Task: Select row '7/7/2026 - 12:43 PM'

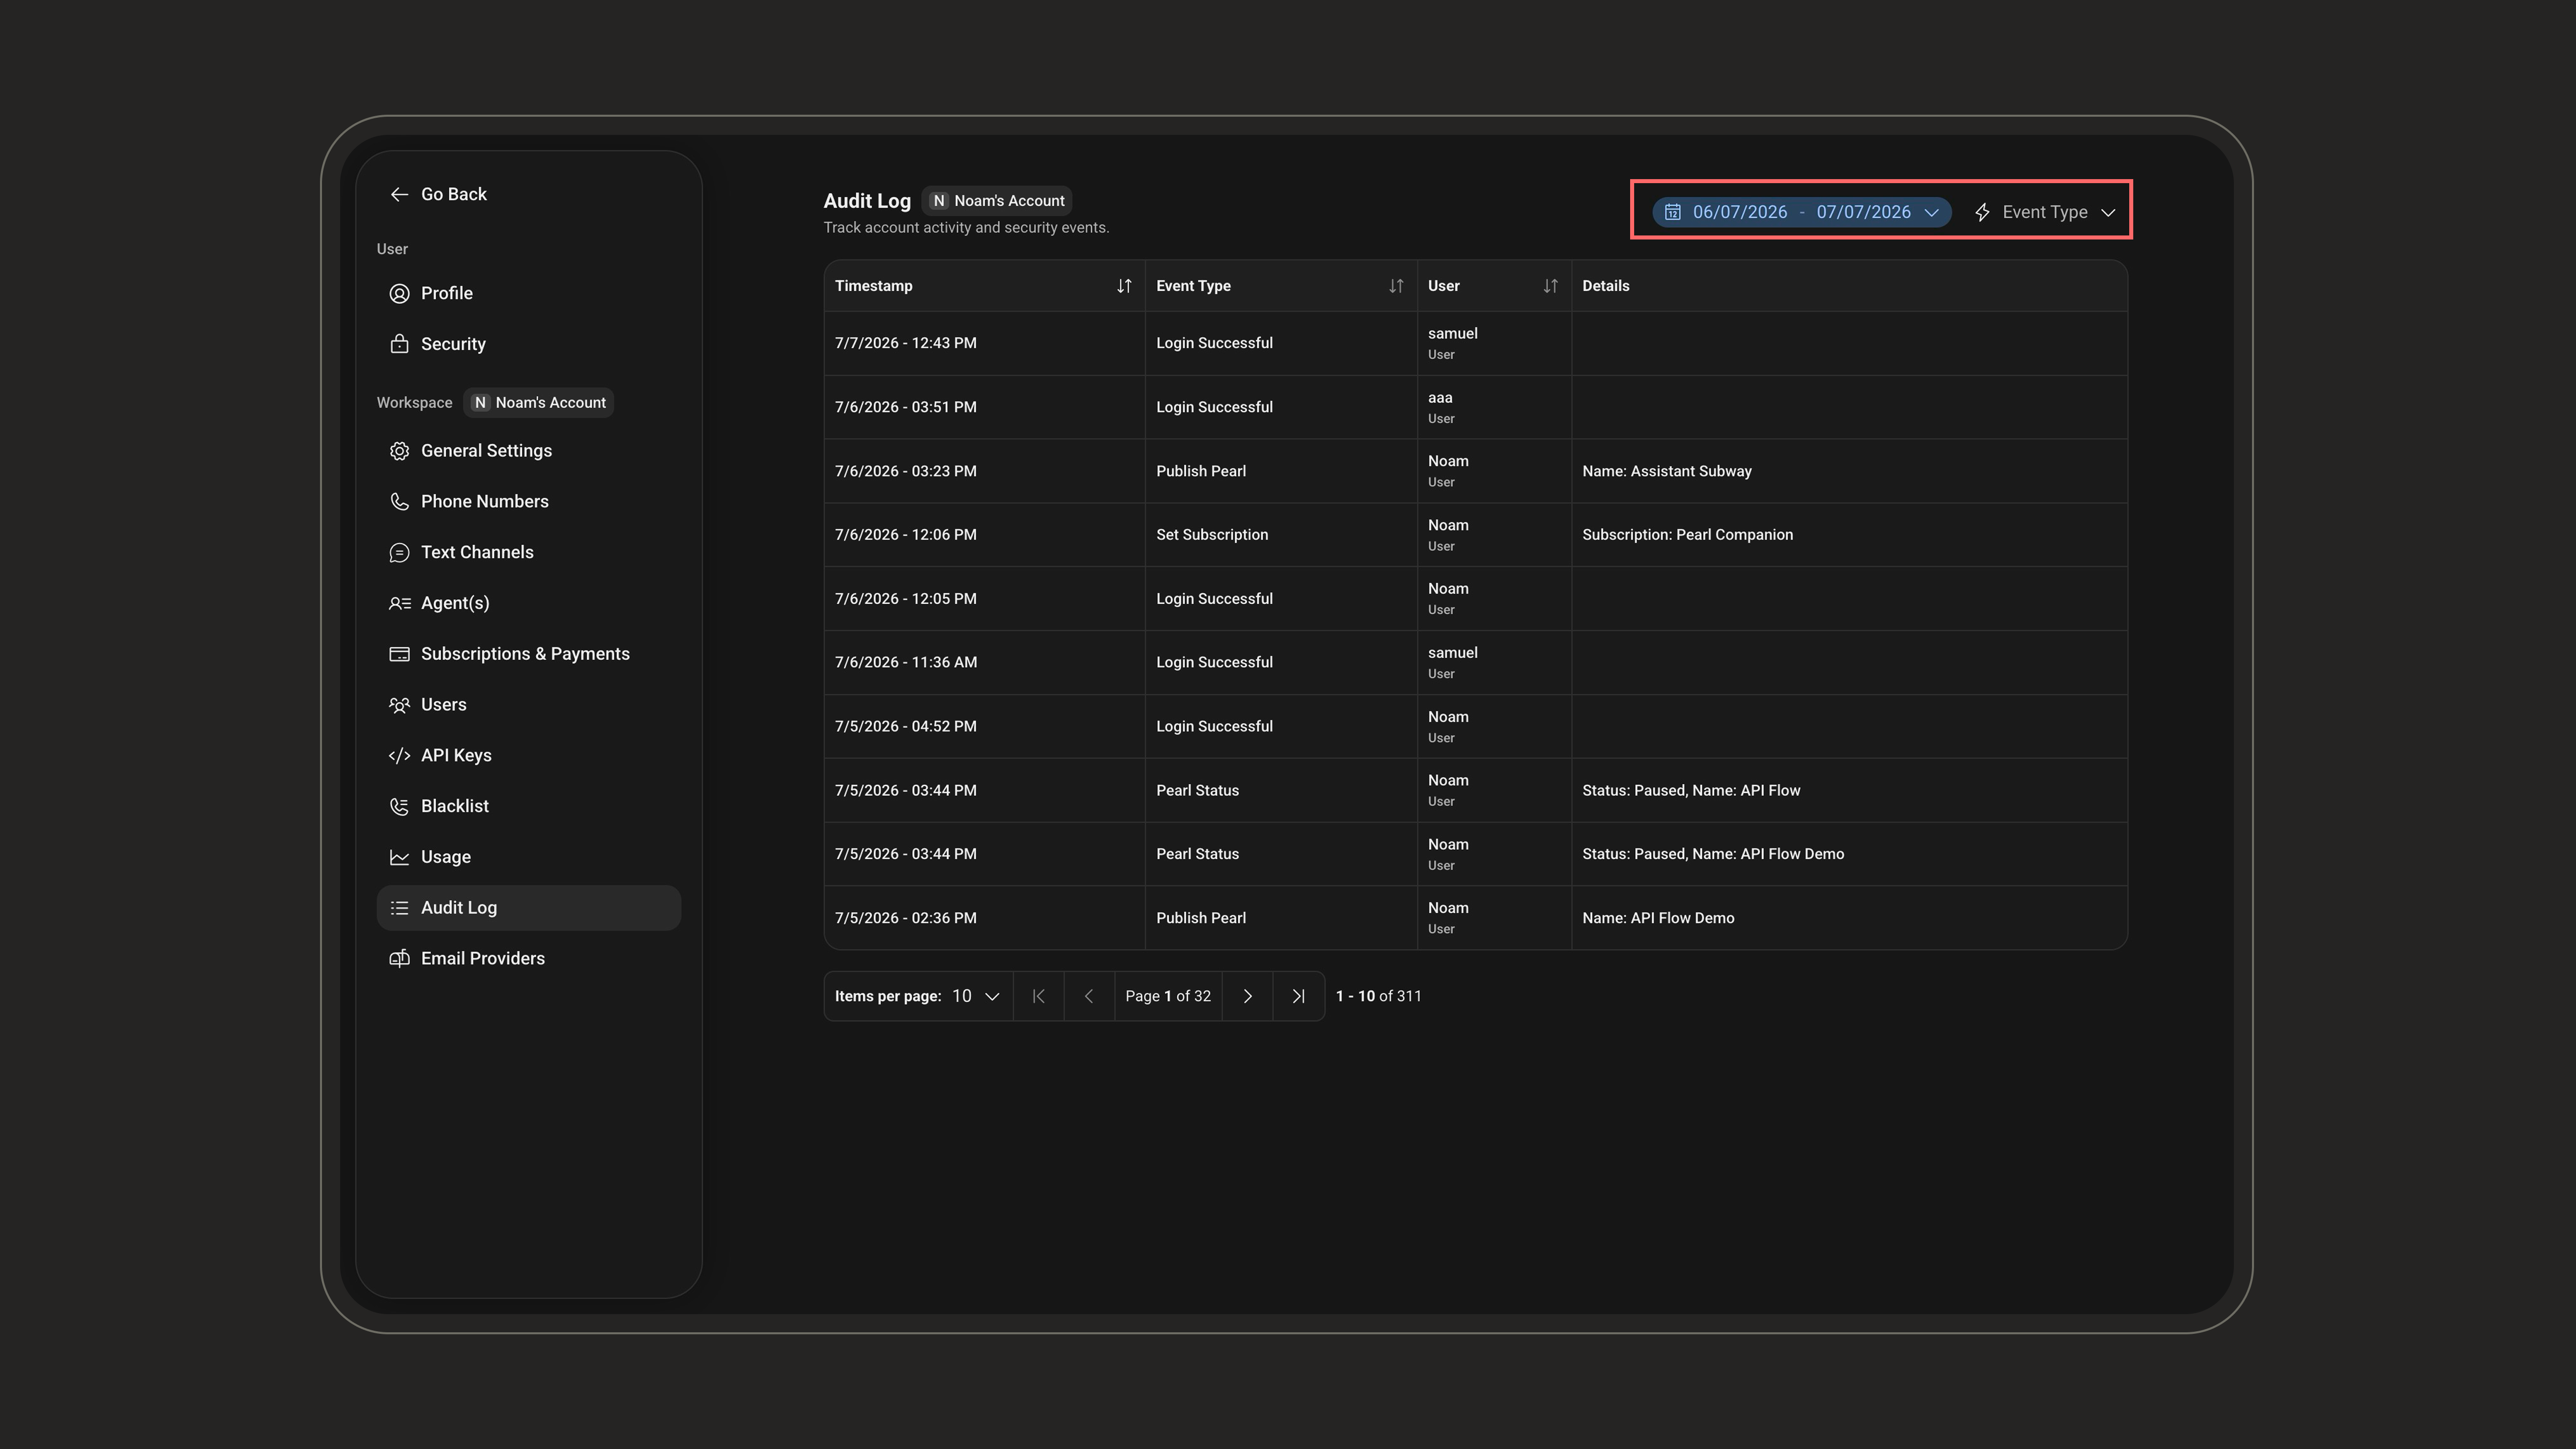Action: [x=1475, y=343]
